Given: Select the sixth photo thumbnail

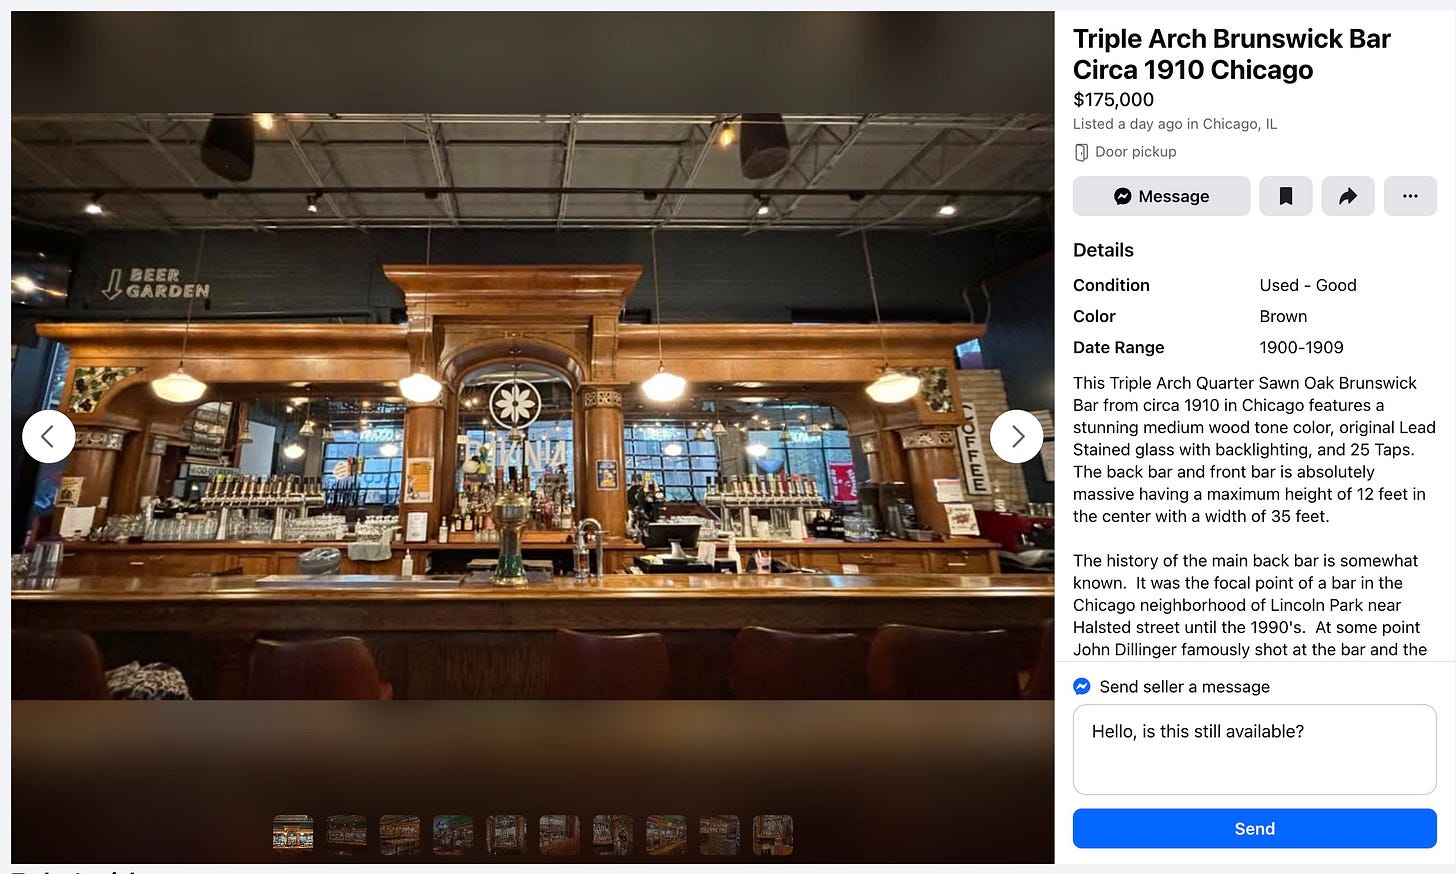Looking at the screenshot, I should 560,834.
